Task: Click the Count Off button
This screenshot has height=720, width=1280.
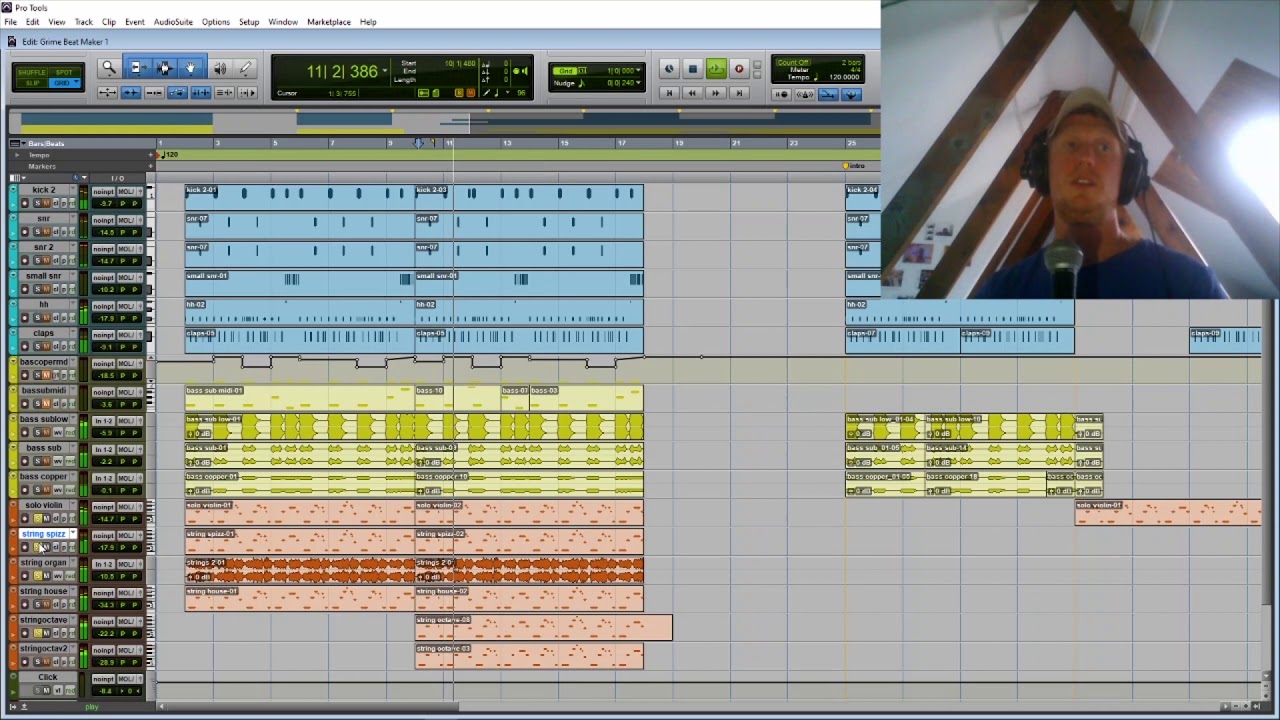Action: 795,63
